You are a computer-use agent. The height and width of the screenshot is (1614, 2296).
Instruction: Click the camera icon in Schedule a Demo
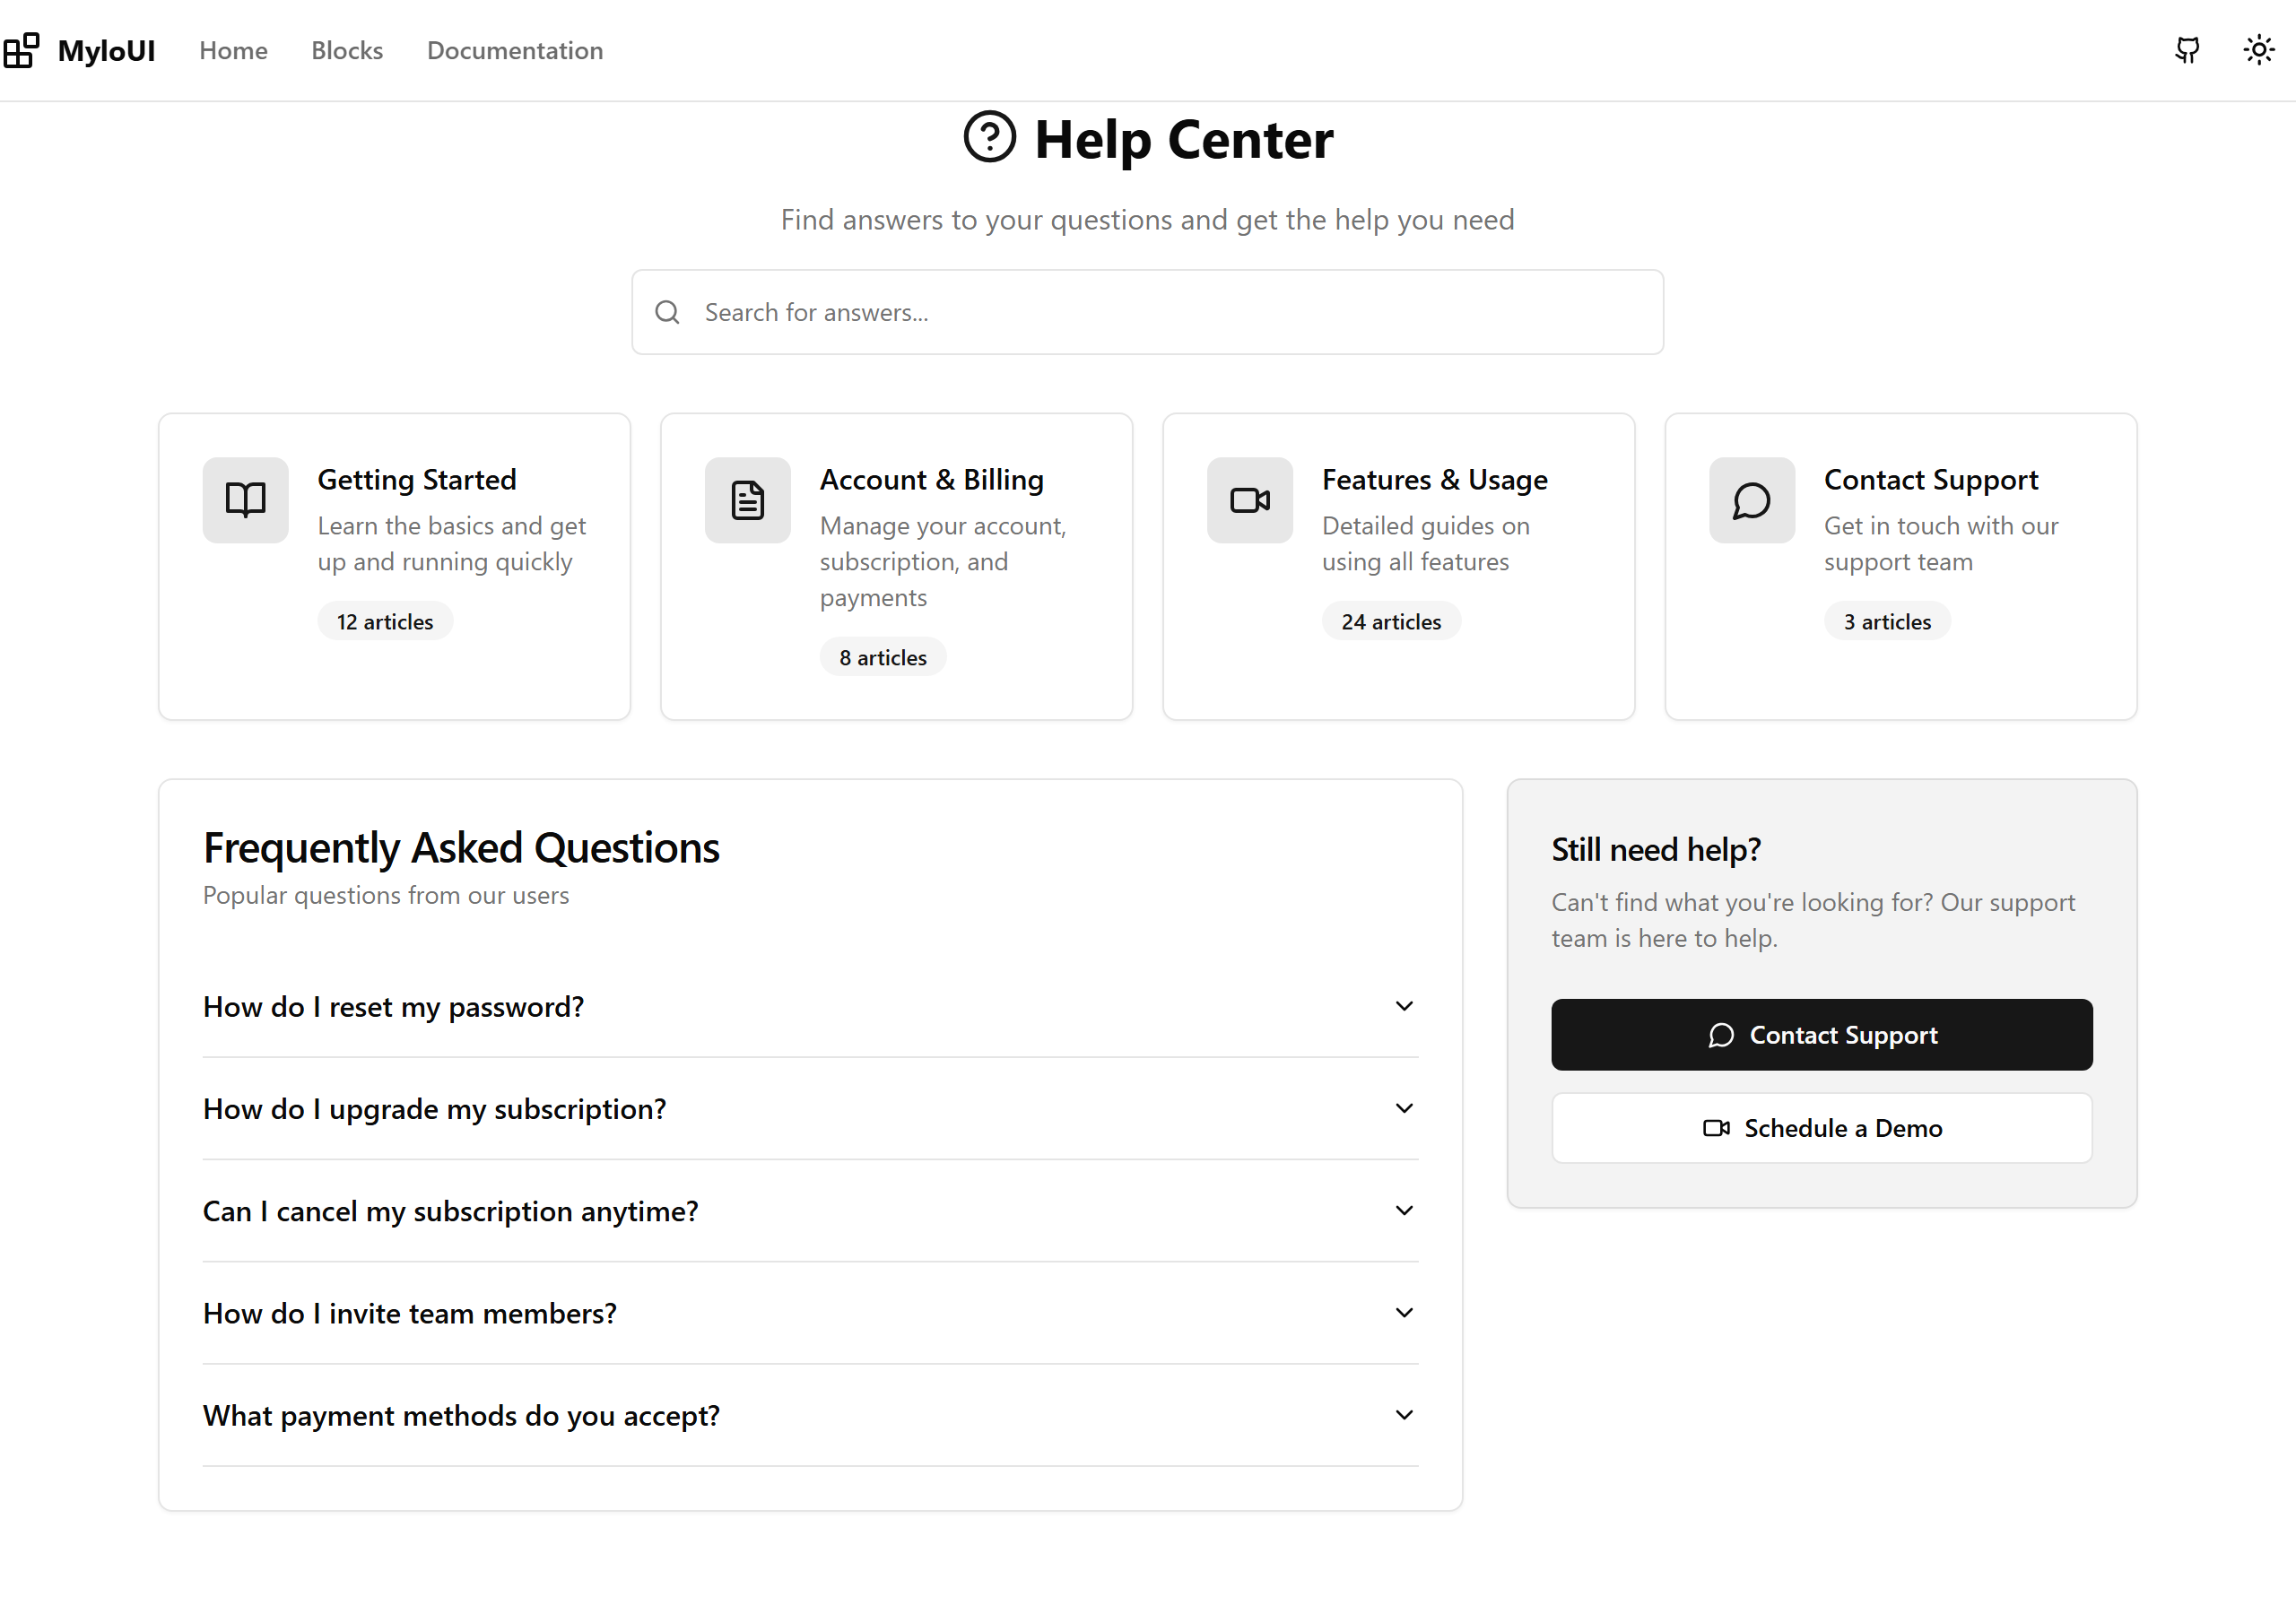(1716, 1128)
